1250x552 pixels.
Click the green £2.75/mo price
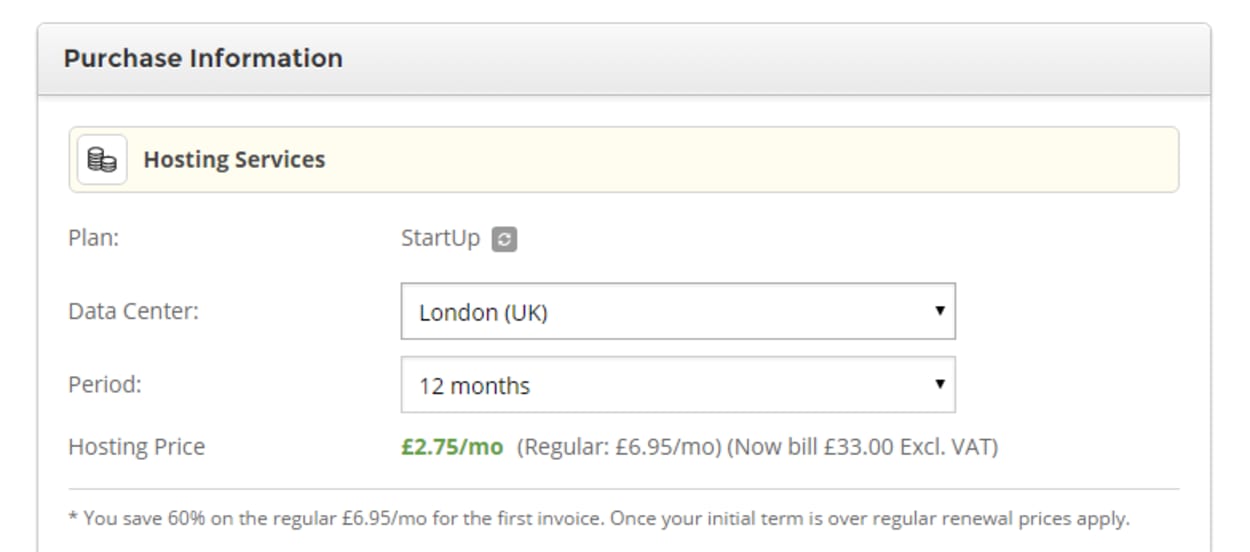point(452,447)
